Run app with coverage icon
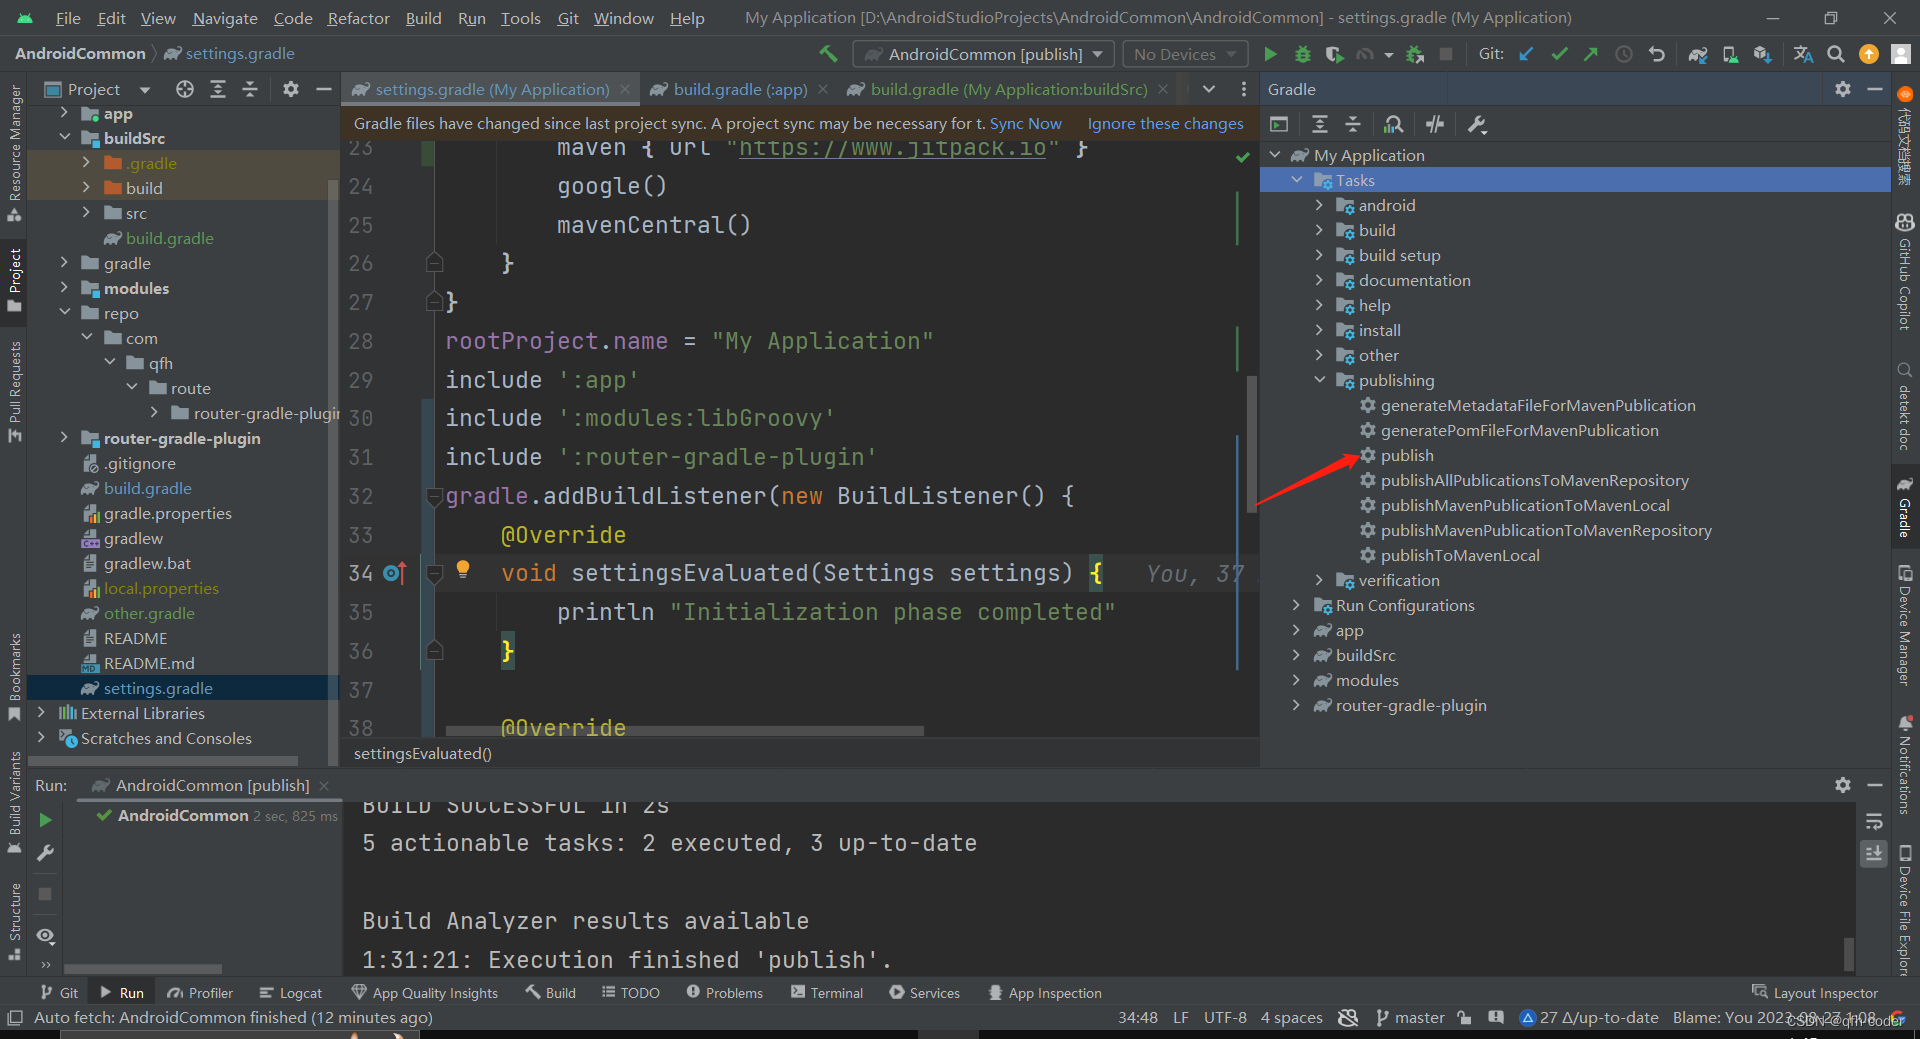The image size is (1920, 1039). click(1334, 54)
